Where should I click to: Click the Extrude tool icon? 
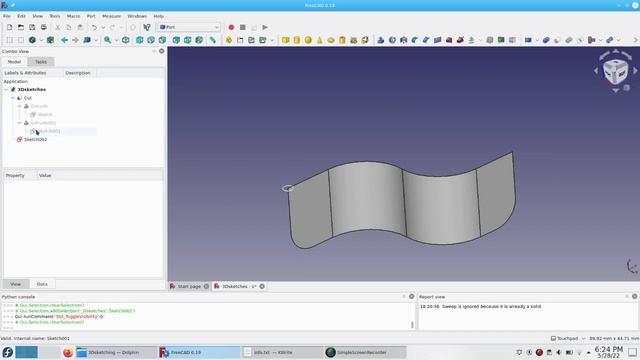[381, 40]
